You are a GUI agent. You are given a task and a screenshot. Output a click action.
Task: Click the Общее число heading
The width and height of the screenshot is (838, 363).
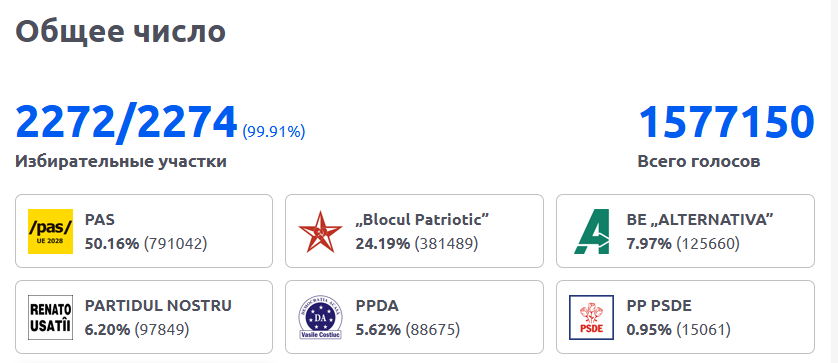click(x=120, y=31)
